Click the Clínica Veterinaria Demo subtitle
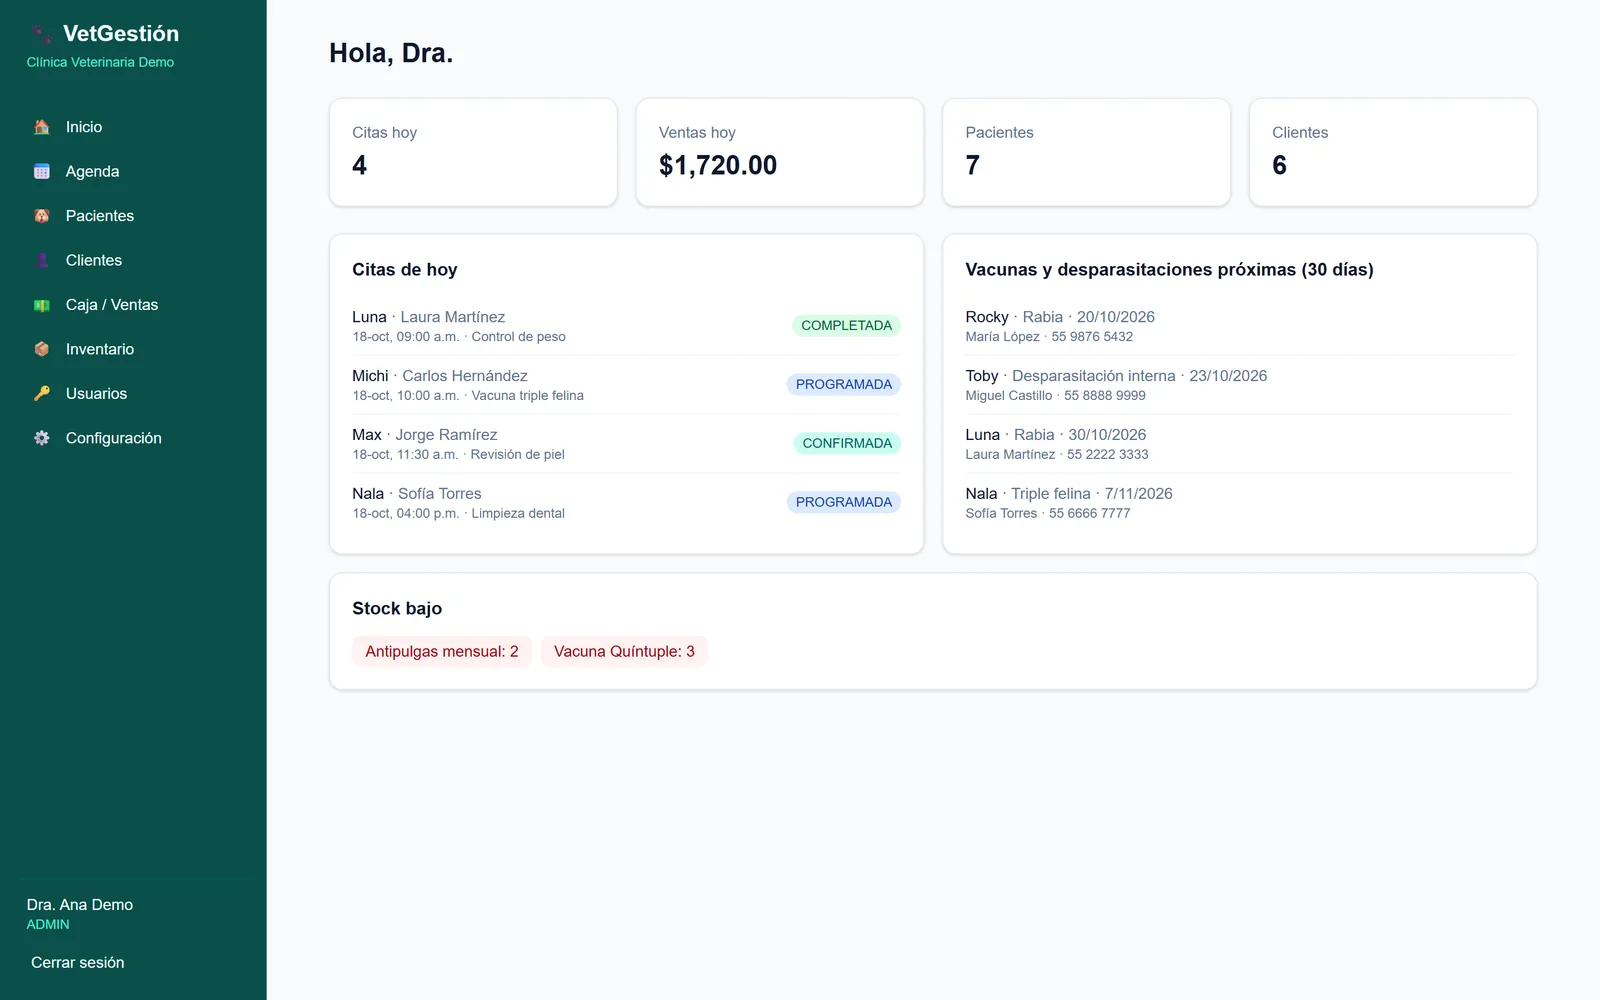This screenshot has width=1600, height=1000. point(100,62)
